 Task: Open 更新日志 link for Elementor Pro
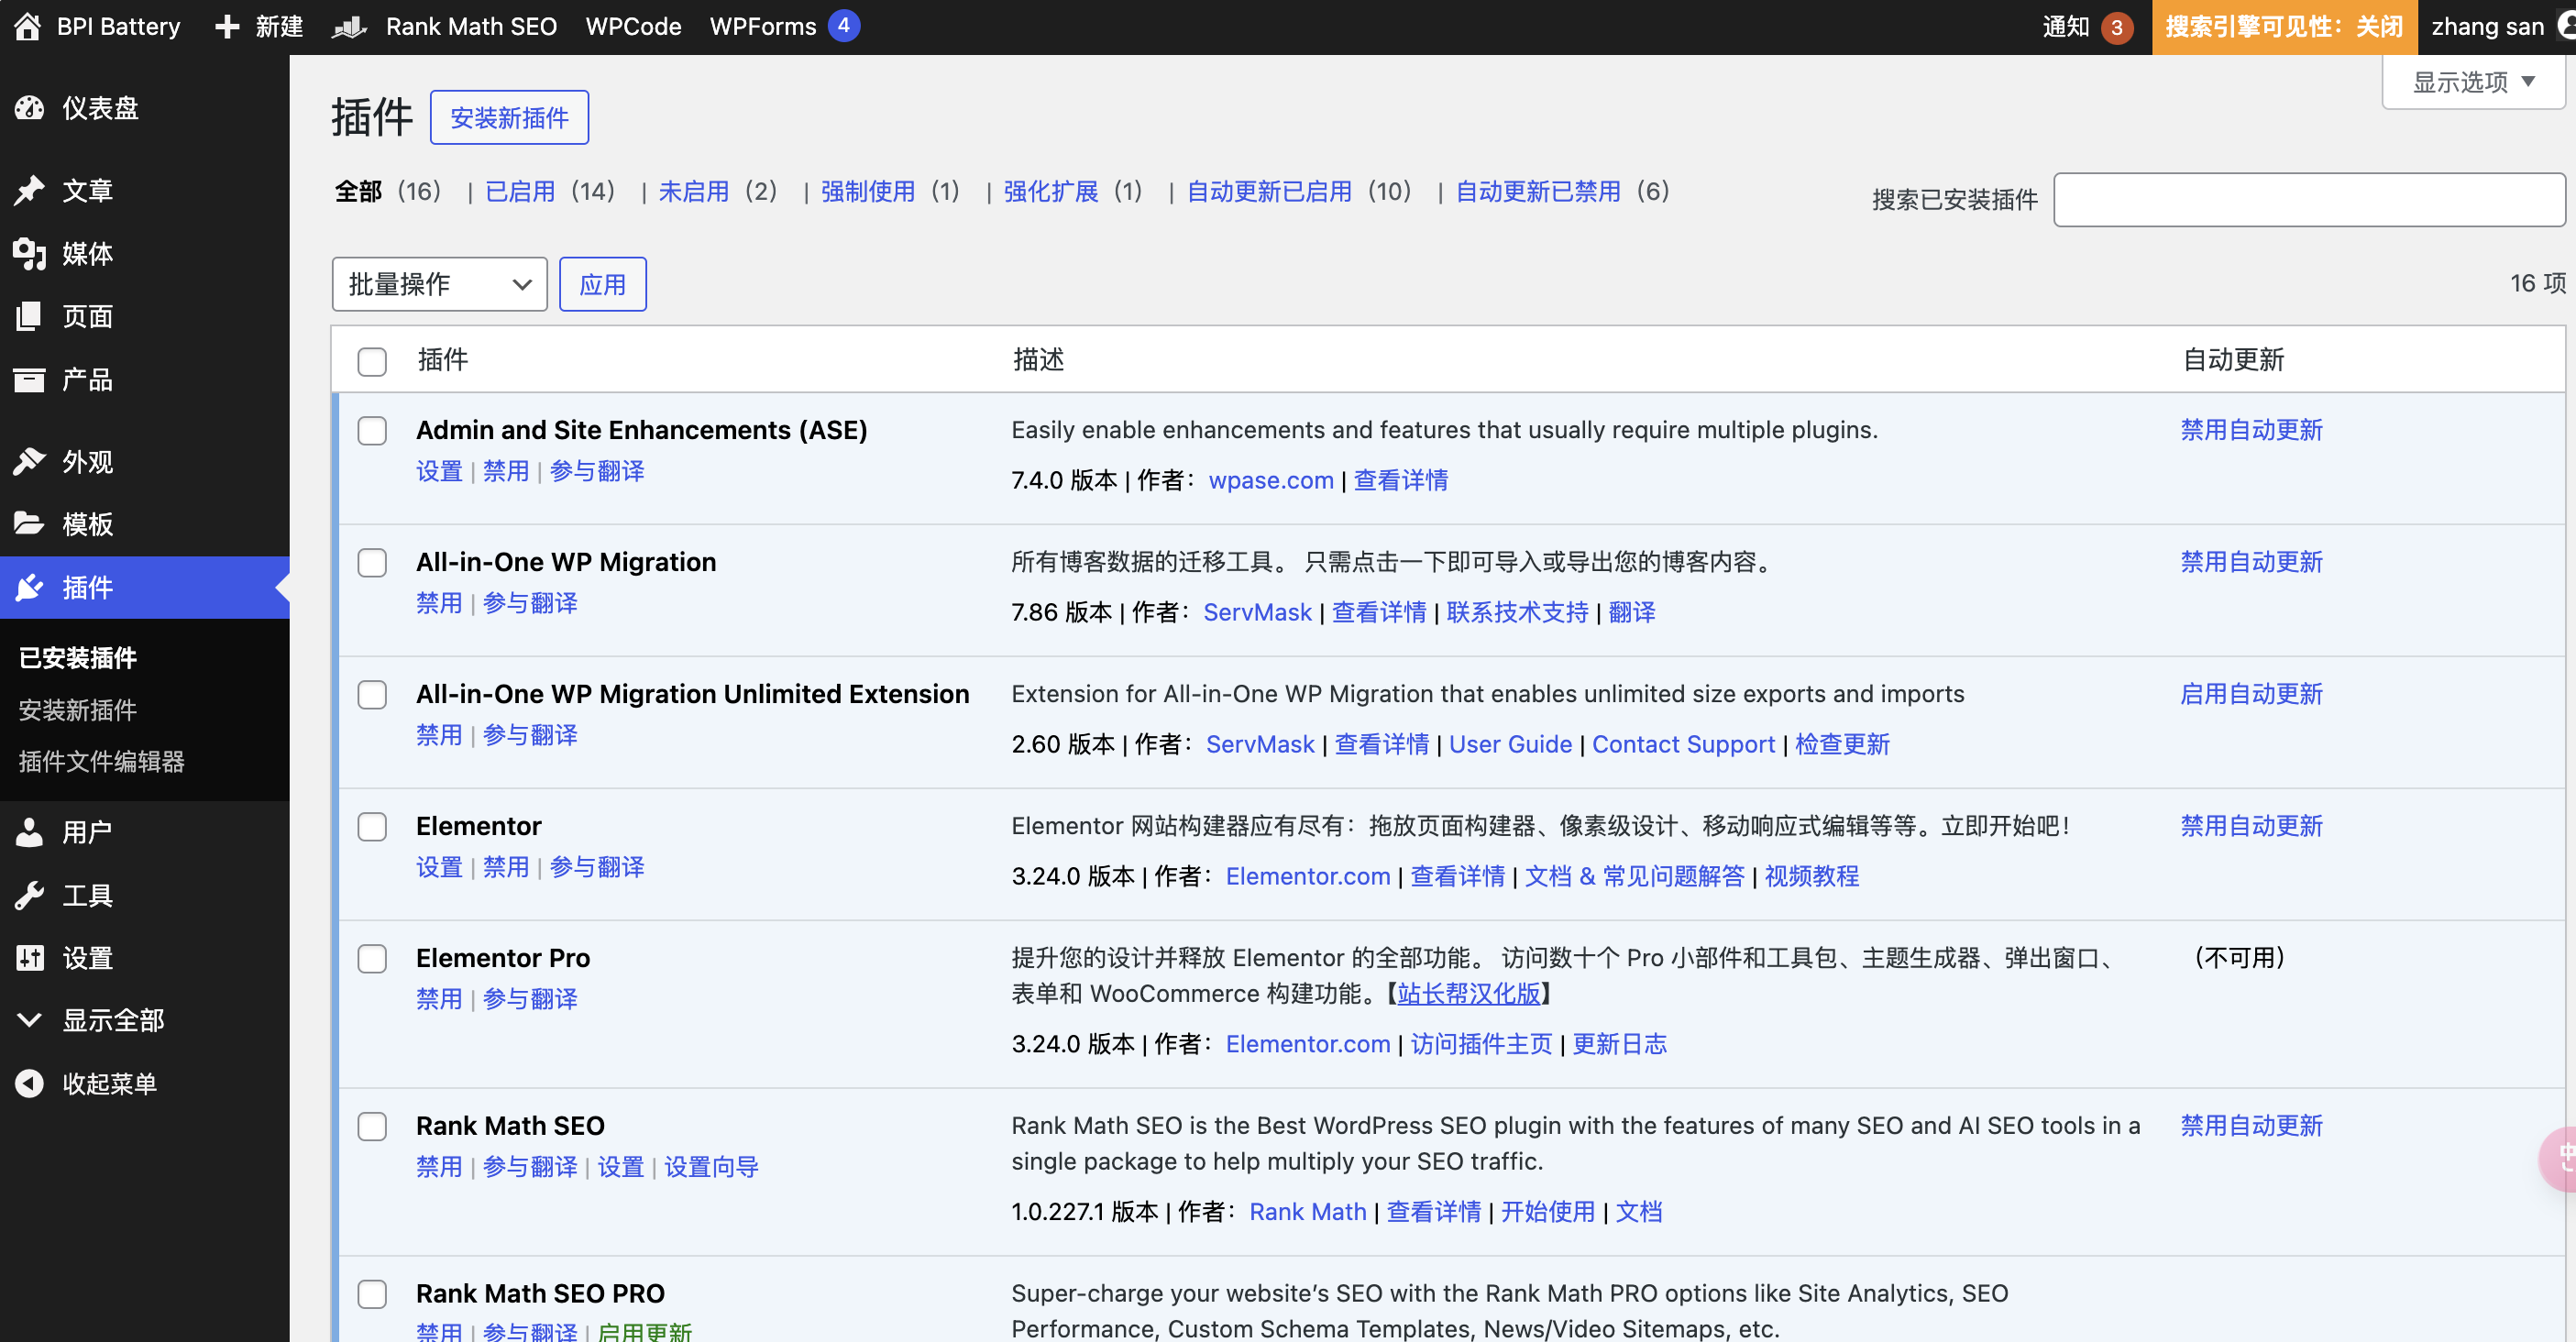(1620, 1044)
